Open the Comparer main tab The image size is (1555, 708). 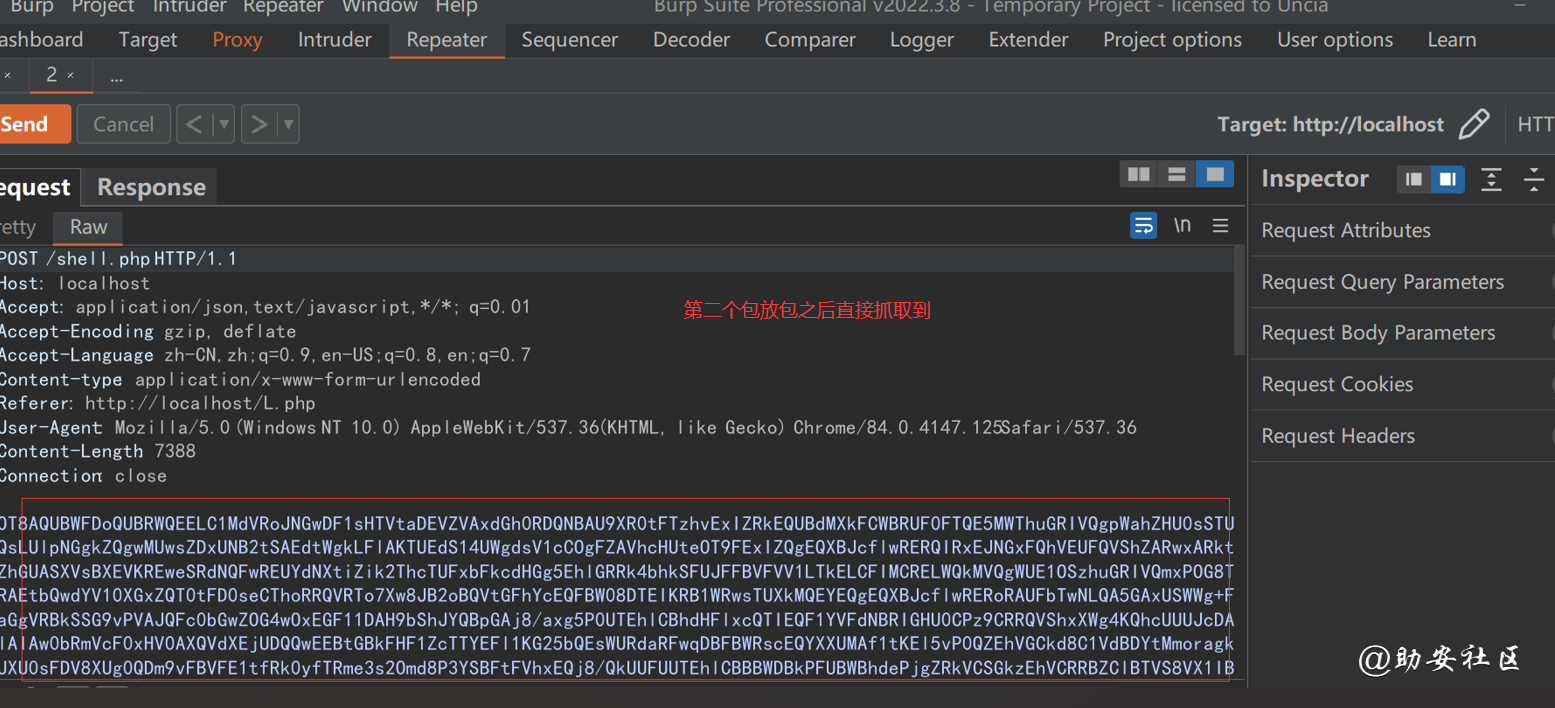[810, 40]
